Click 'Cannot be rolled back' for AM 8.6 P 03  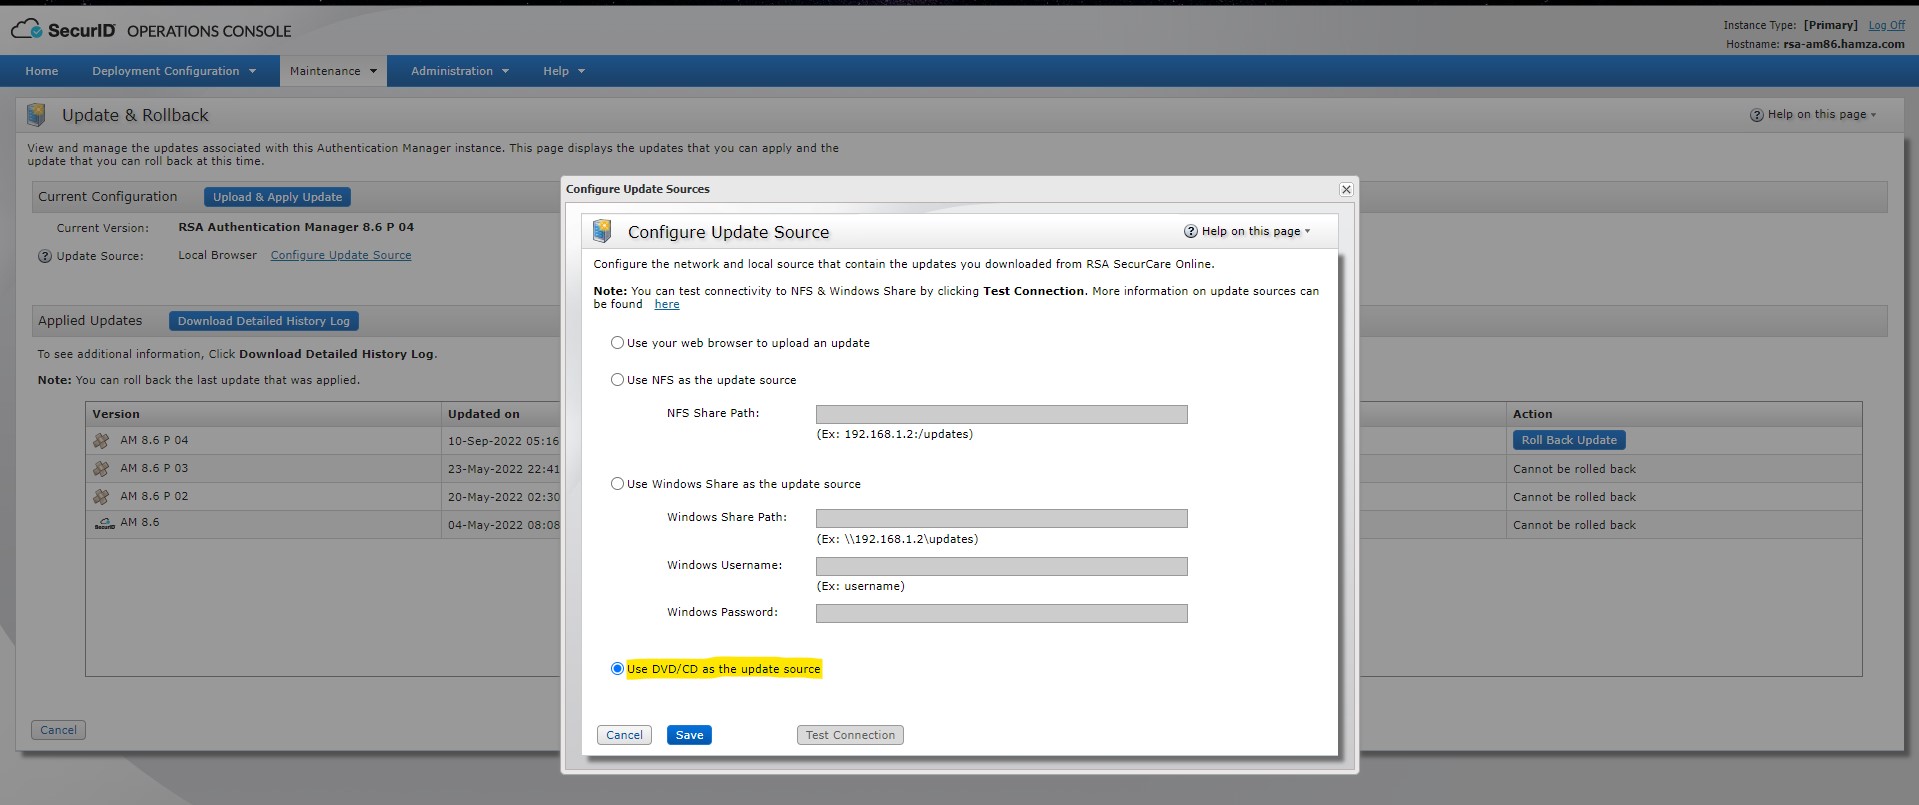(1574, 469)
